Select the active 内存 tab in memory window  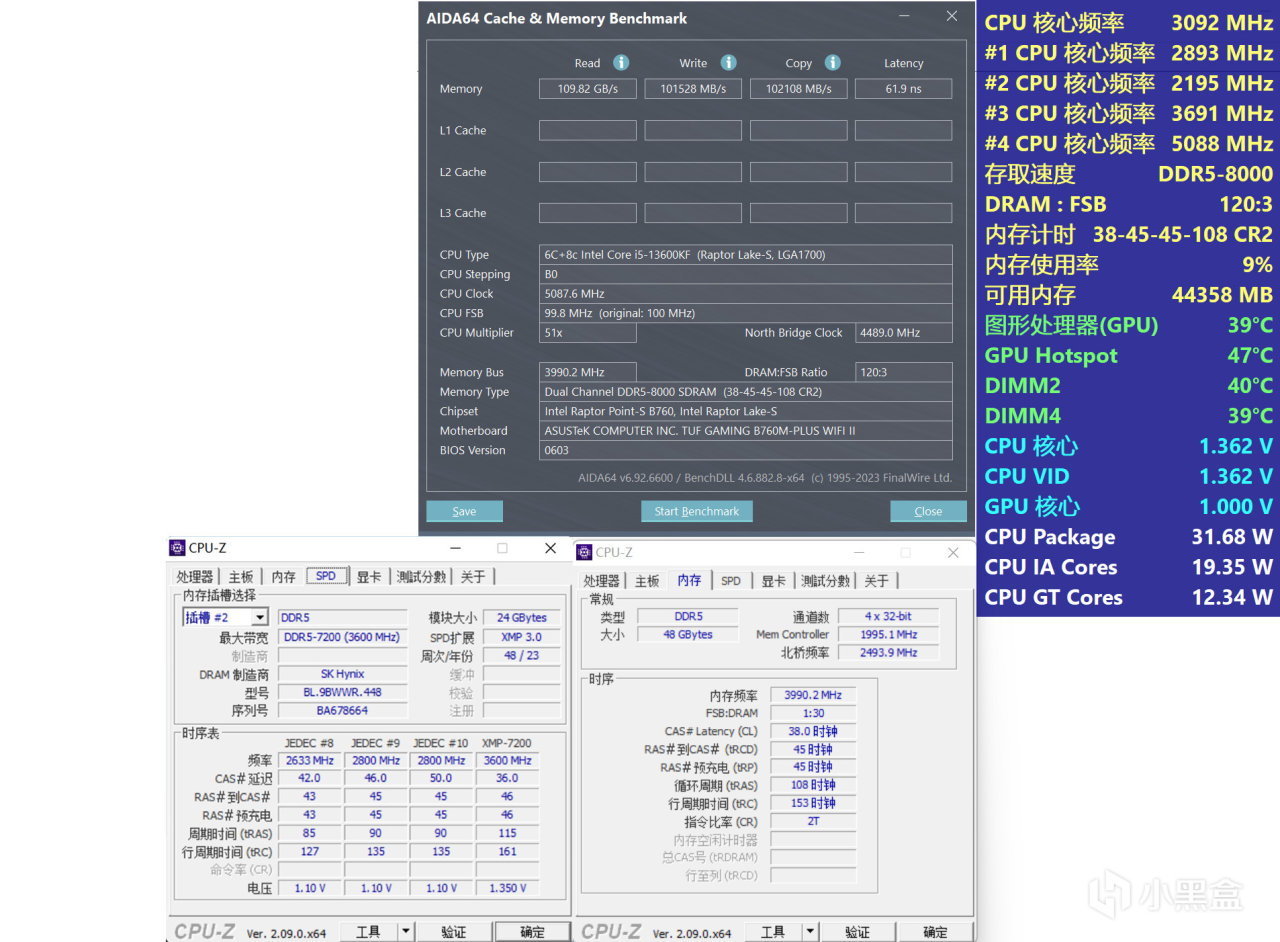coord(690,580)
